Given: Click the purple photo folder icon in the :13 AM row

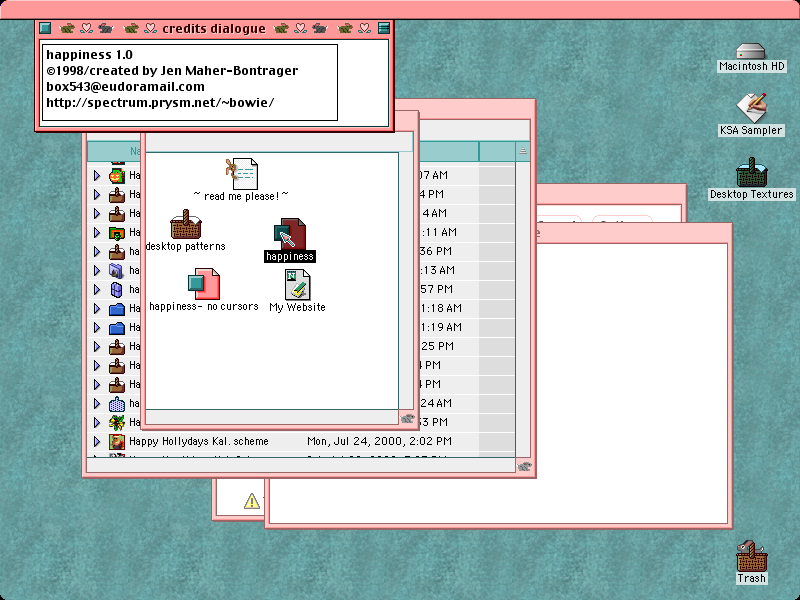Looking at the screenshot, I should [x=117, y=270].
